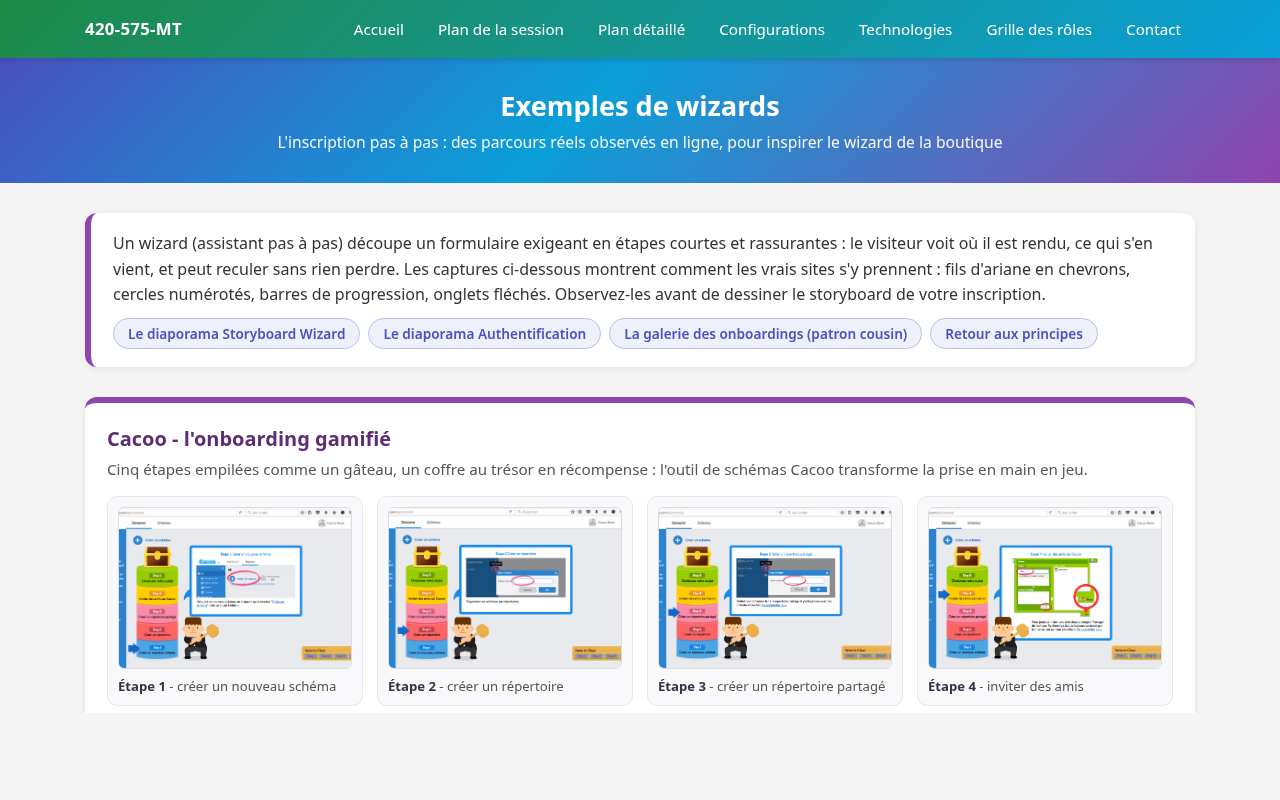Click the L'inscription pas à pas subtitle

click(640, 142)
